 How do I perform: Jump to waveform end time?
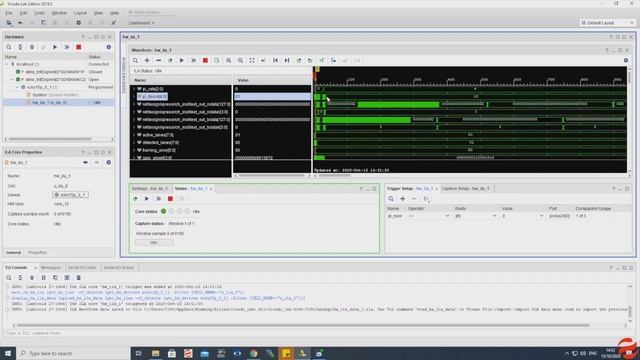point(287,60)
